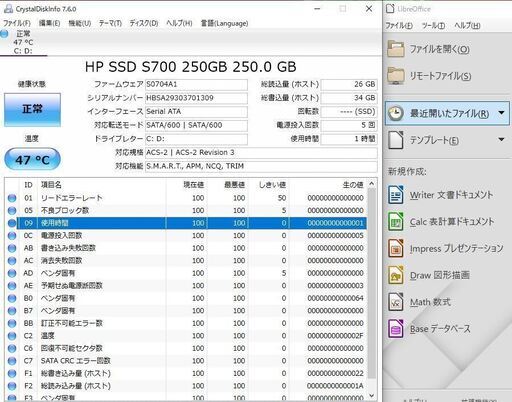512x402 pixels.
Task: Click the 対応転送モード SATA/600 field
Action: pos(196,125)
